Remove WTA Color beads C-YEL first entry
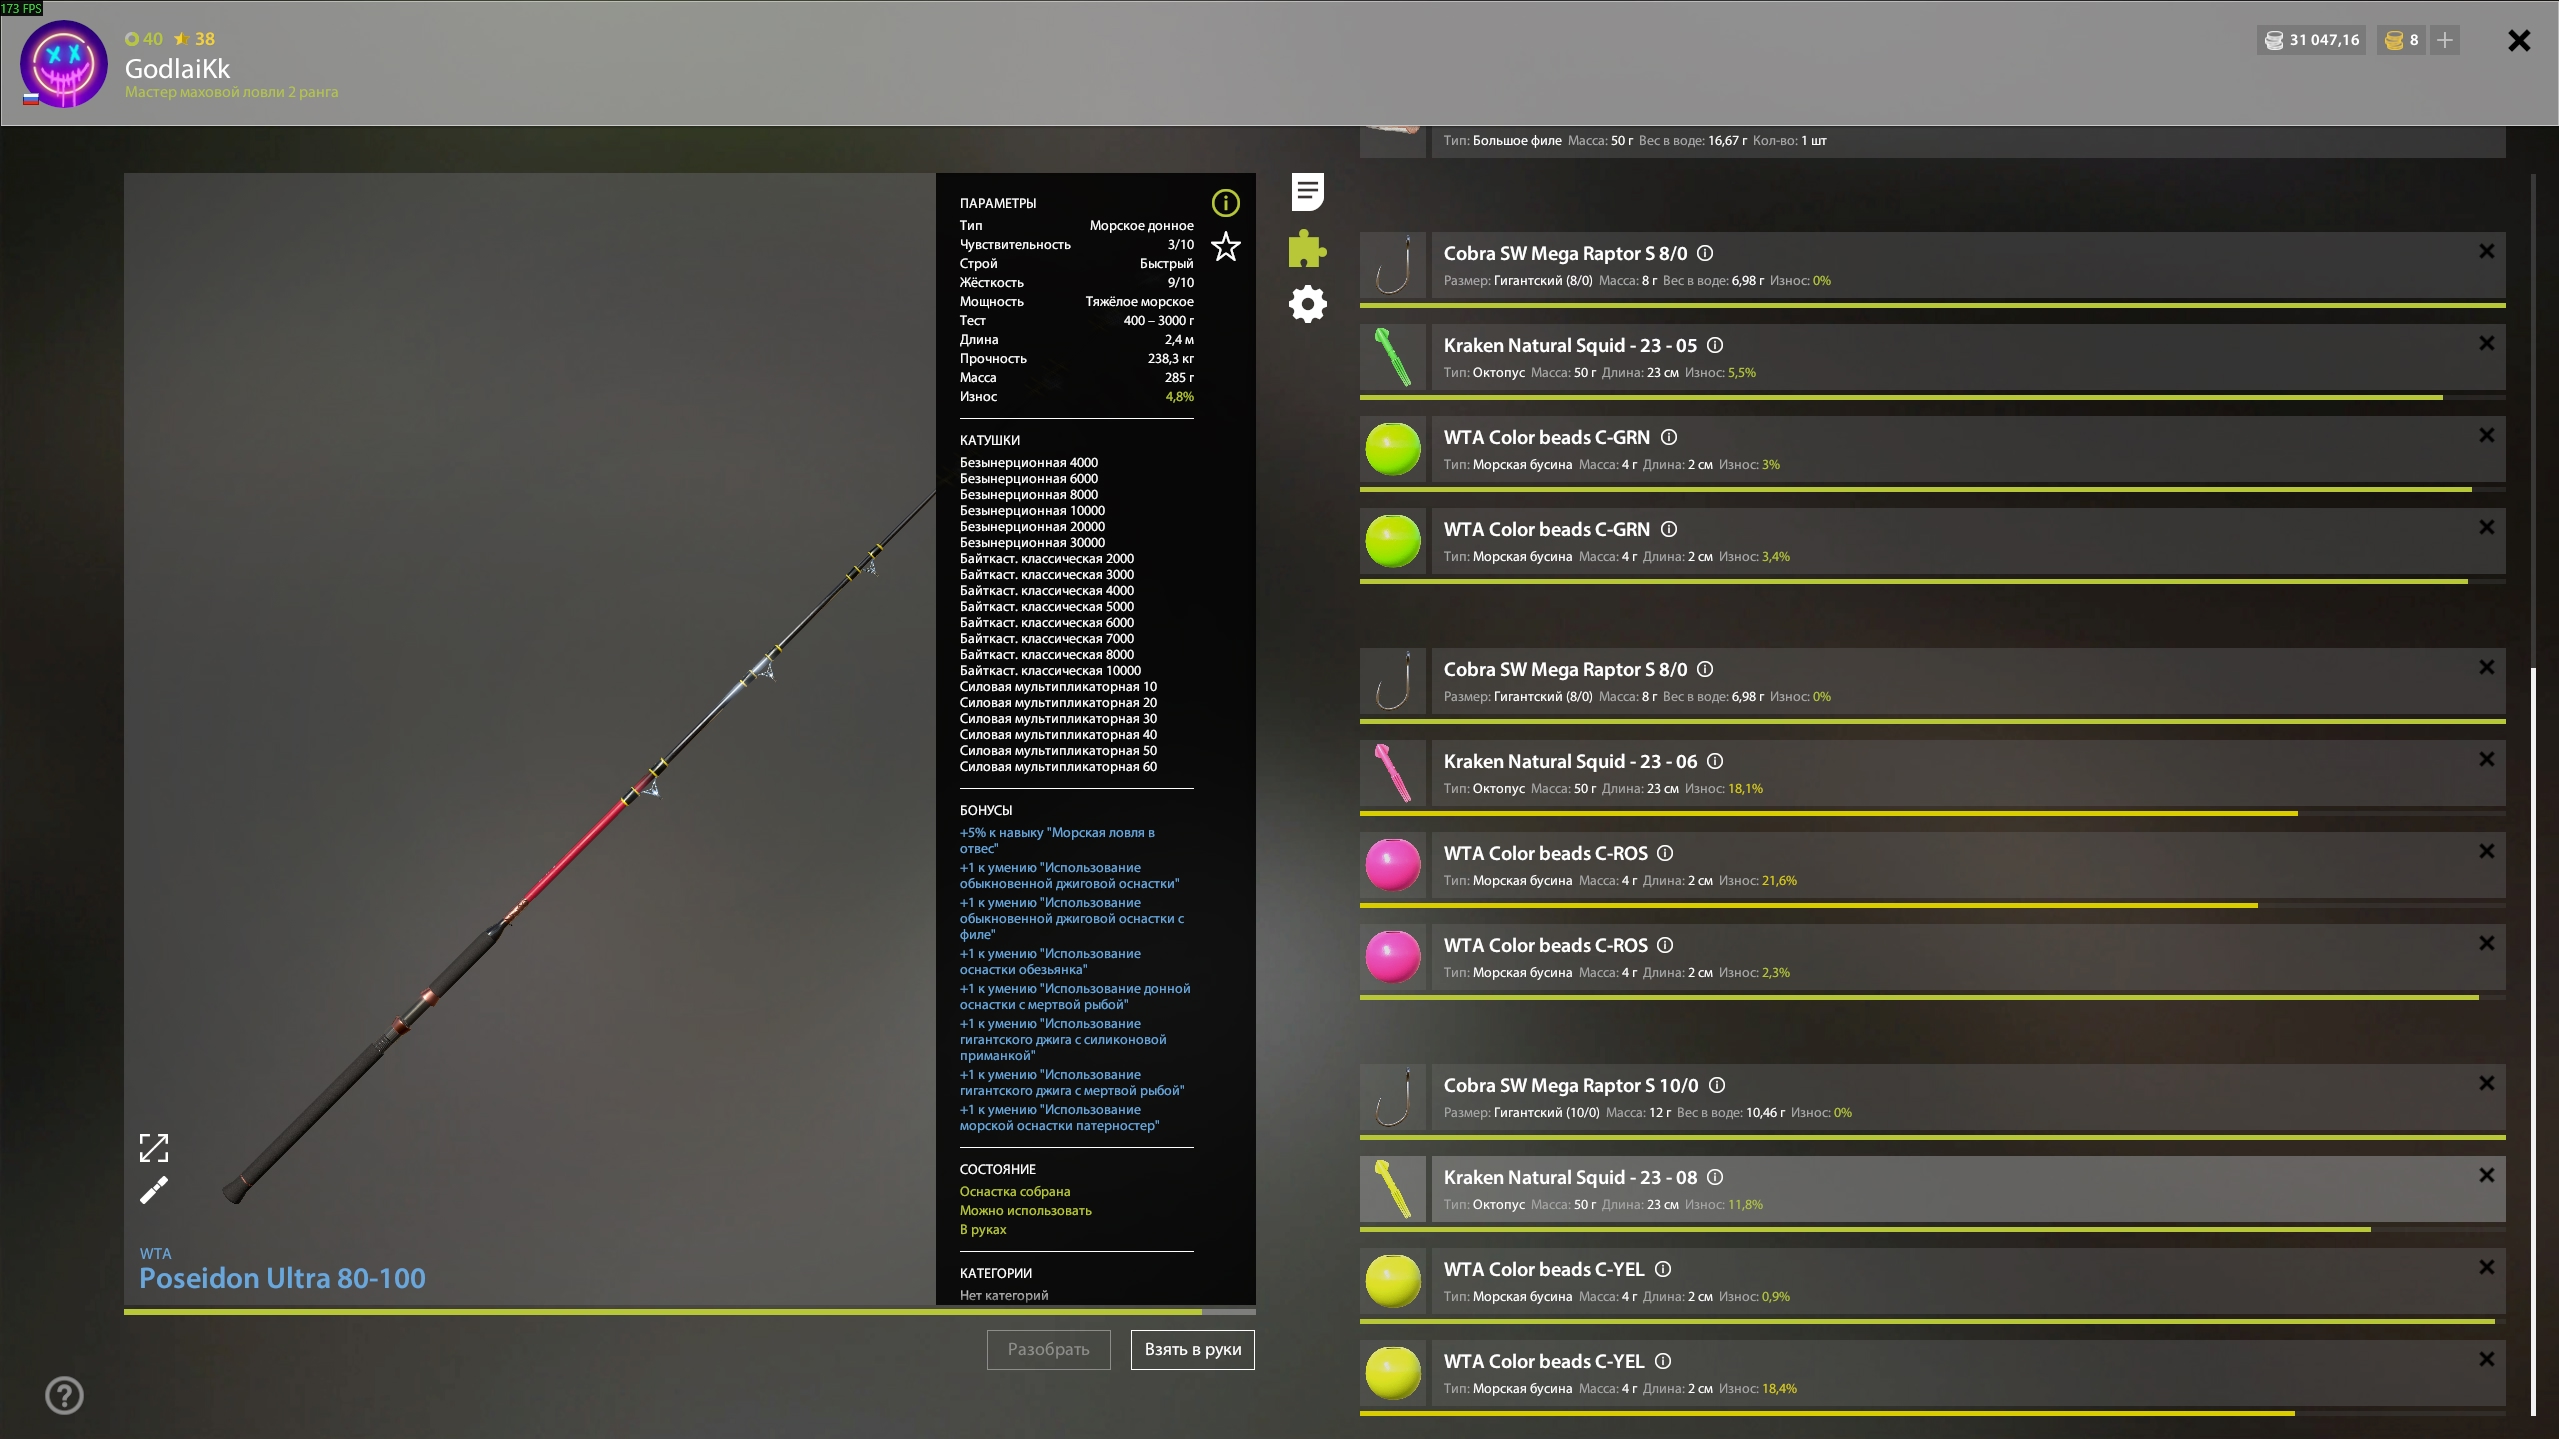Image resolution: width=2559 pixels, height=1439 pixels. (x=2486, y=1267)
